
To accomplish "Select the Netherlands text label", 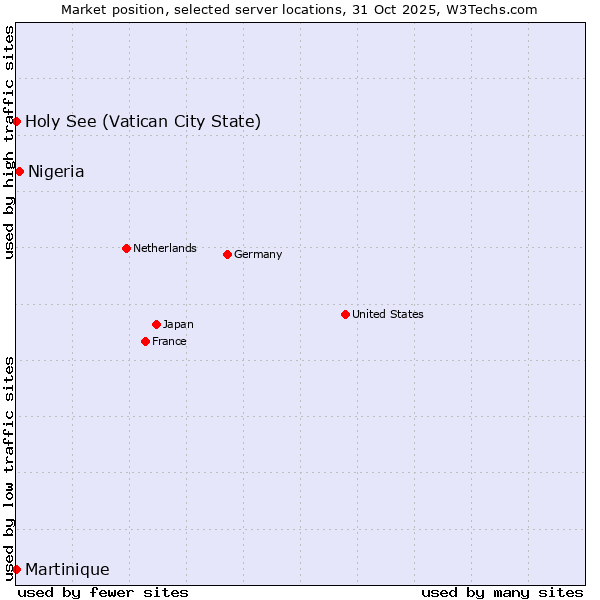I will 165,248.
